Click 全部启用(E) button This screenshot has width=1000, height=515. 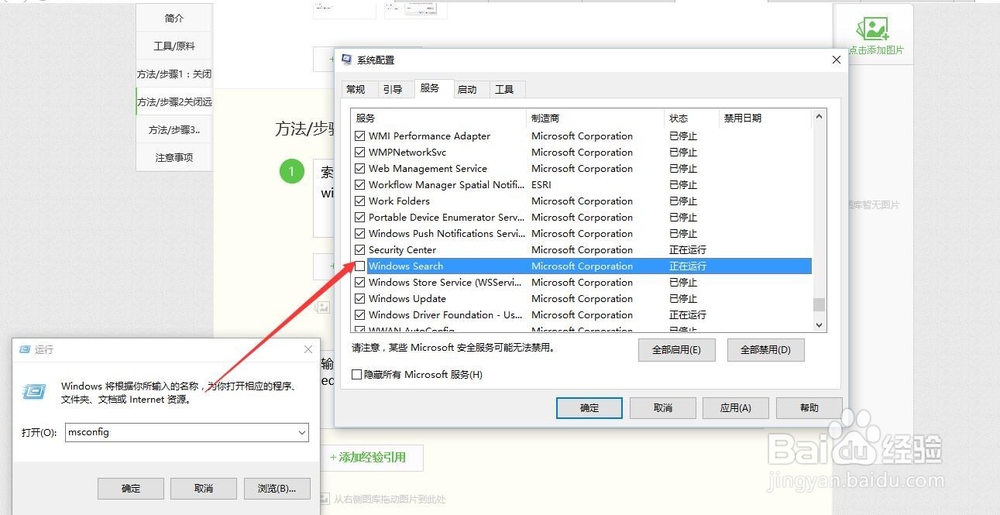point(677,350)
